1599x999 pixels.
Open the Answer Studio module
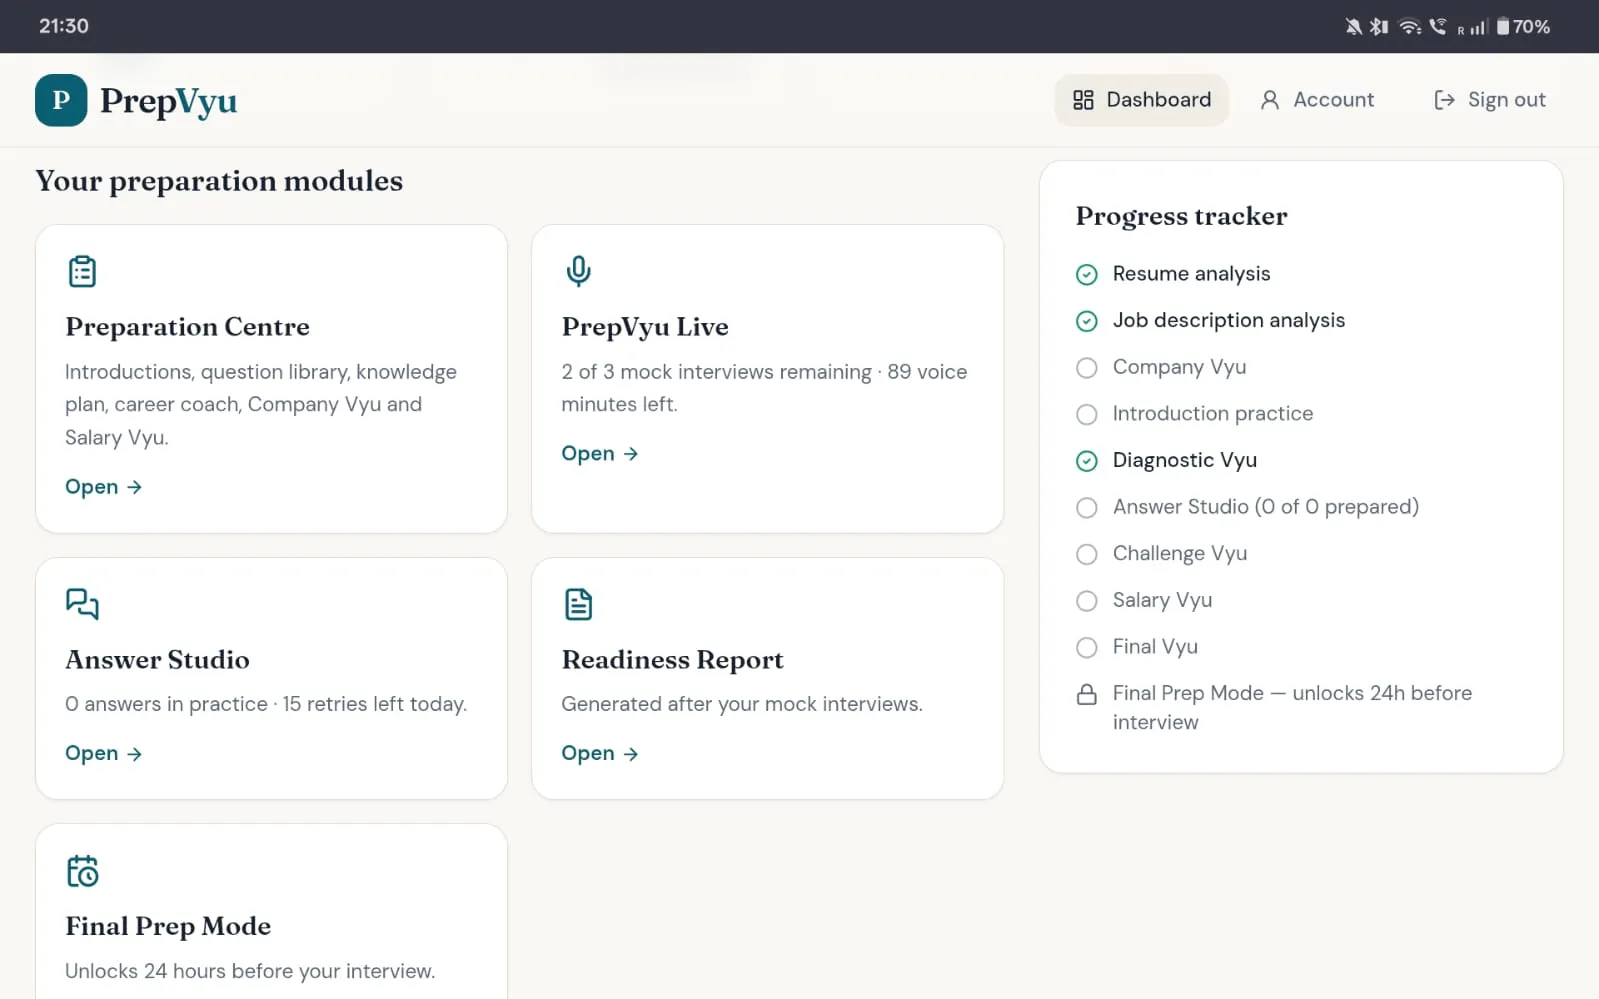103,754
